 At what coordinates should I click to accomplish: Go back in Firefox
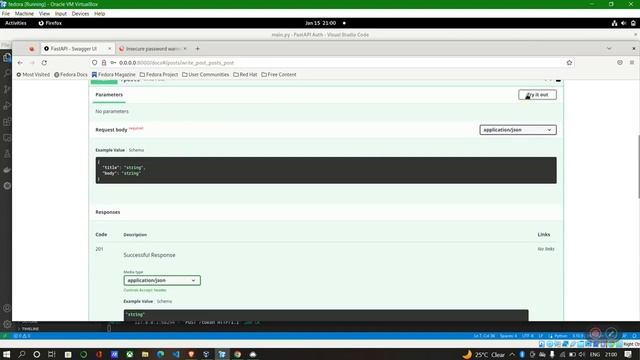(20, 63)
